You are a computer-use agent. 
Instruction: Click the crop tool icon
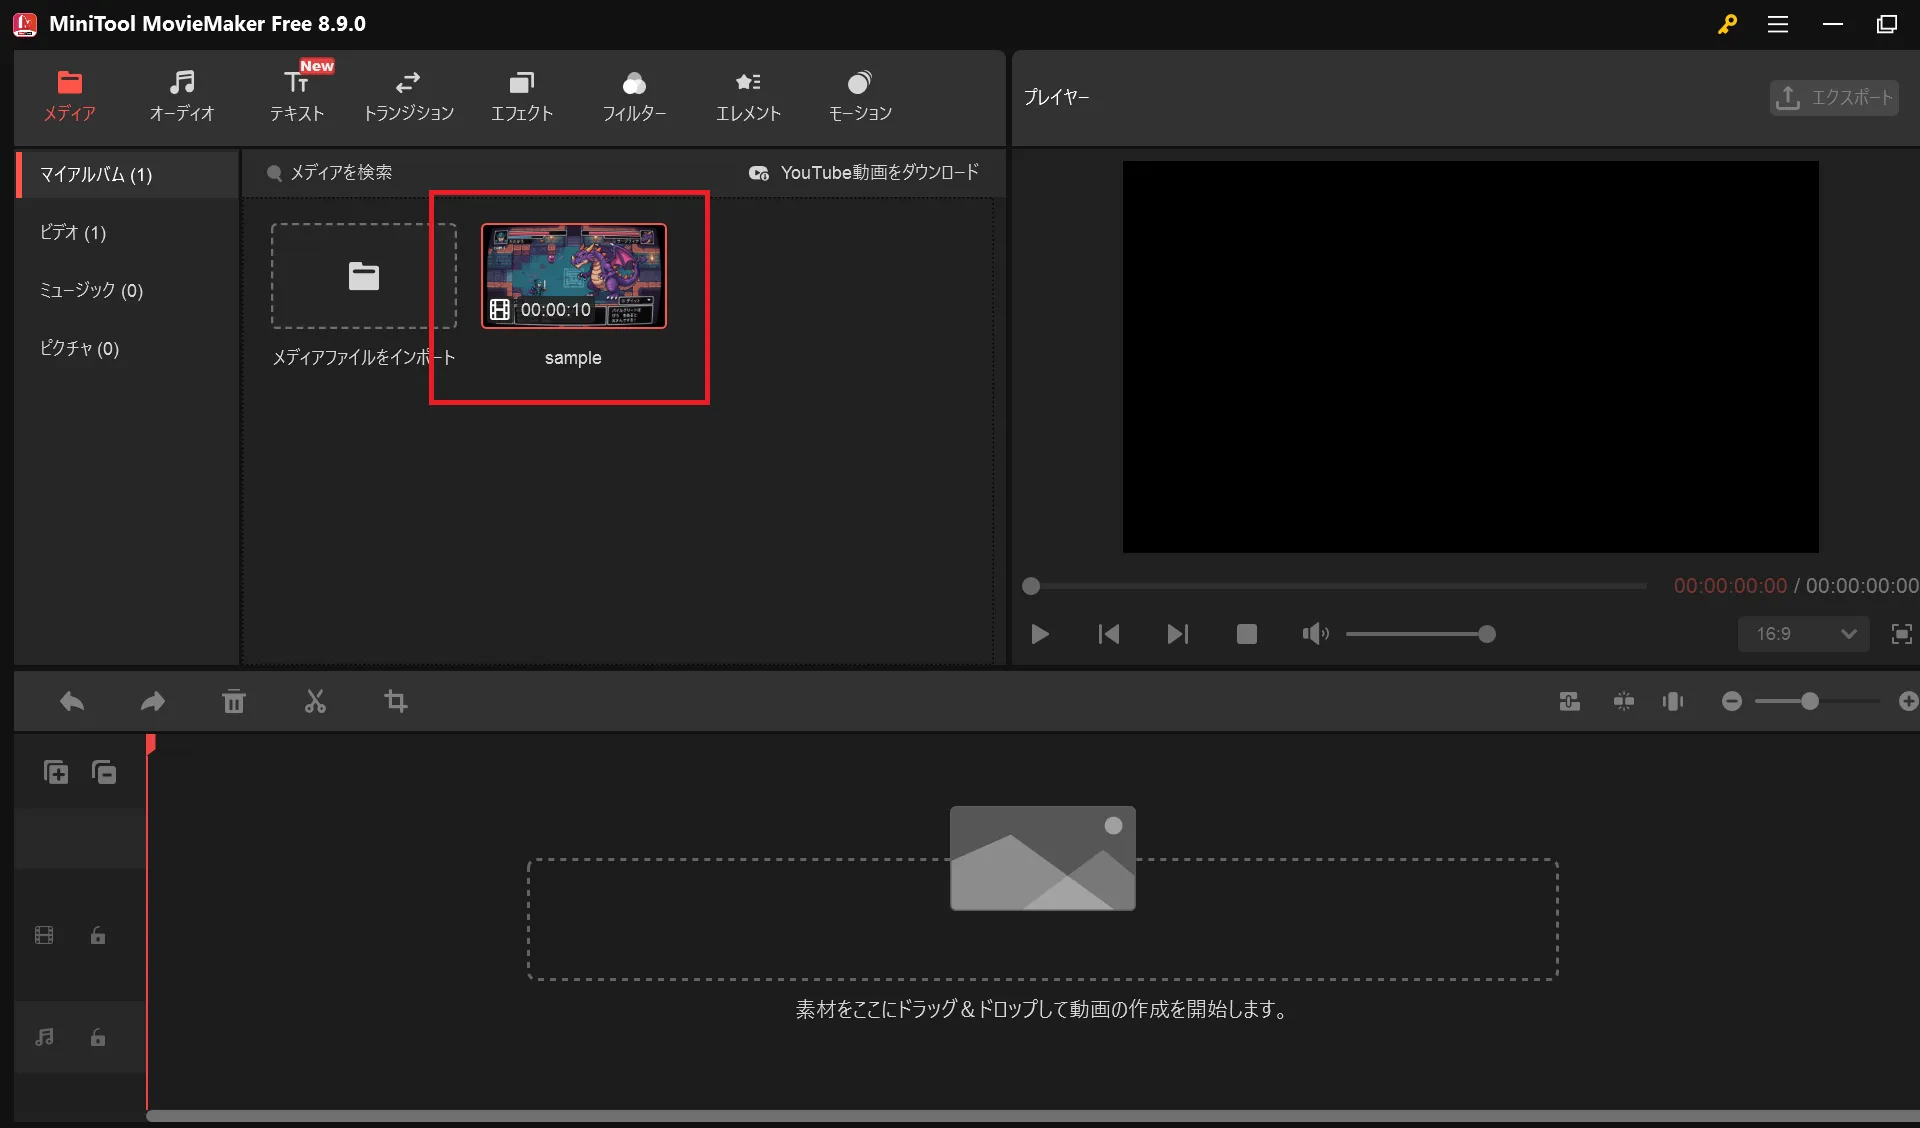coord(396,702)
